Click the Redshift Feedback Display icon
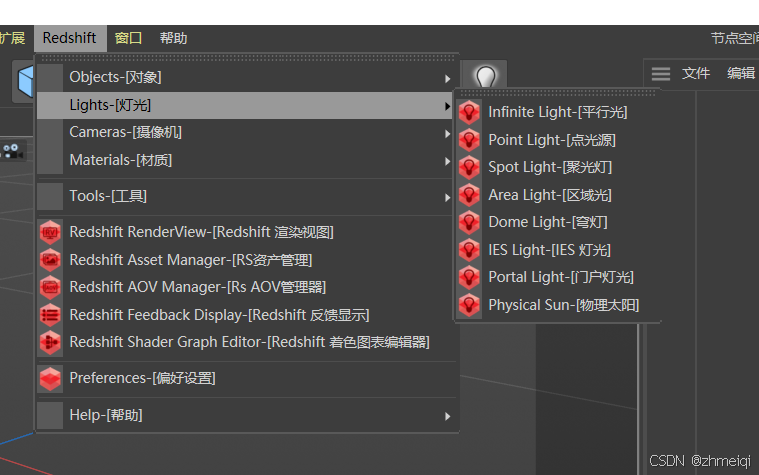759x475 pixels. click(50, 315)
